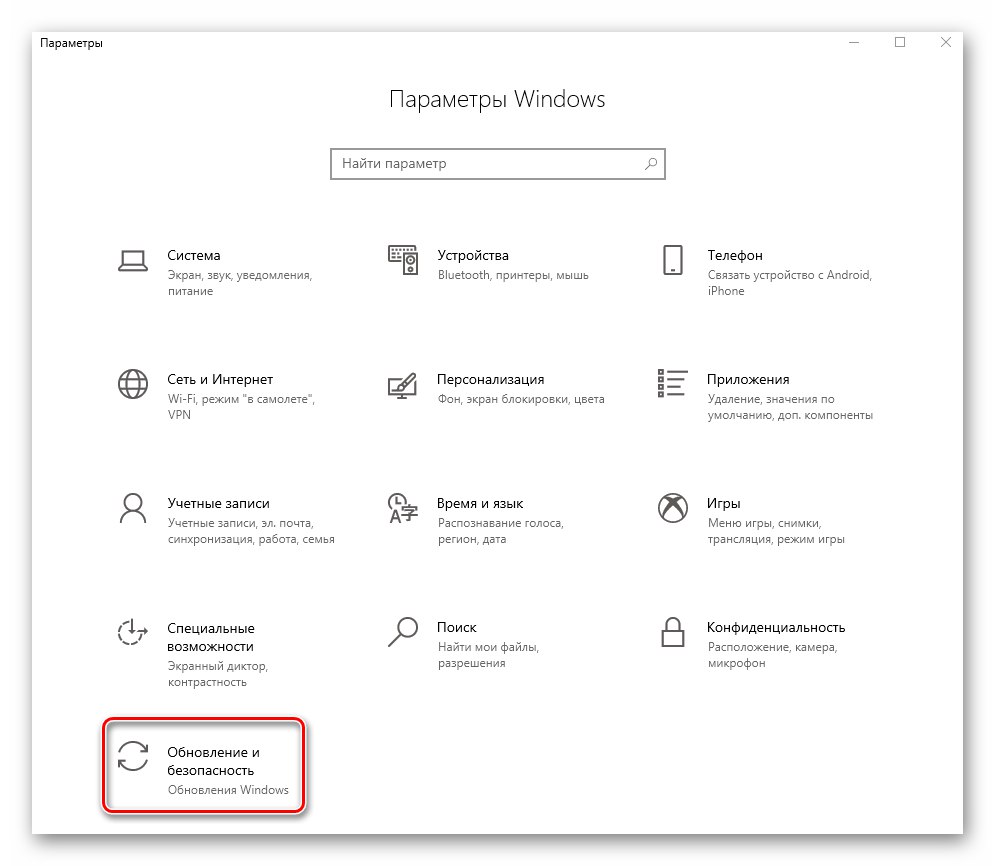This screenshot has width=995, height=866.
Task: Click text 'Распознавание голоса, регион, дата'
Action: coord(501,531)
